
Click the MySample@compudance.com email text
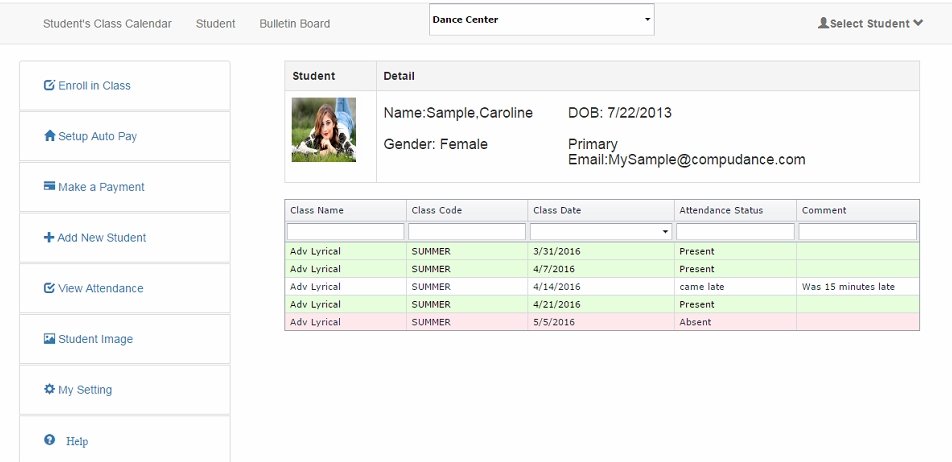707,160
